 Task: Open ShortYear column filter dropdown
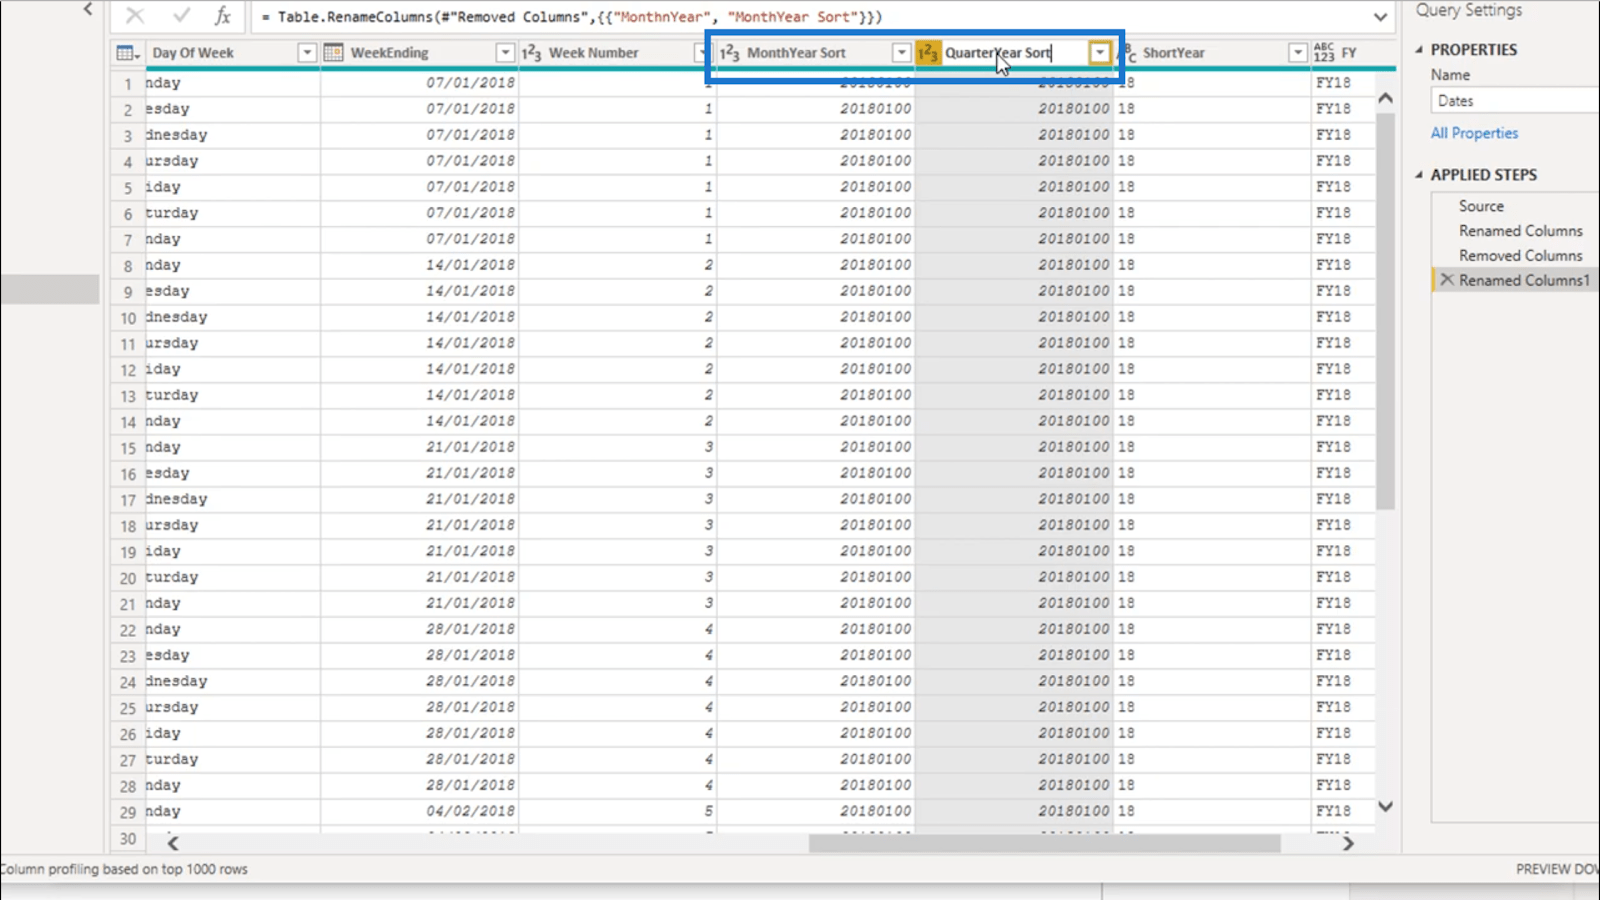tap(1297, 53)
